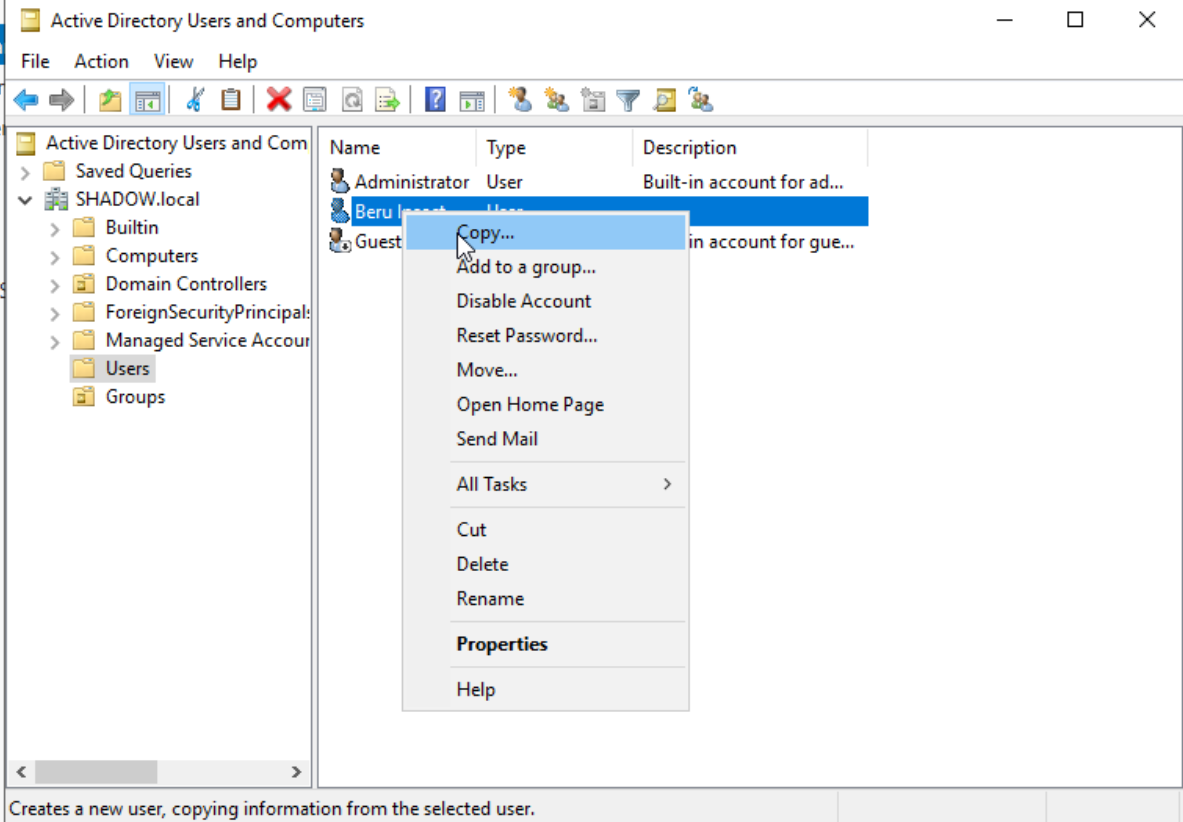Click the red X Delete toolbar icon

tap(279, 100)
